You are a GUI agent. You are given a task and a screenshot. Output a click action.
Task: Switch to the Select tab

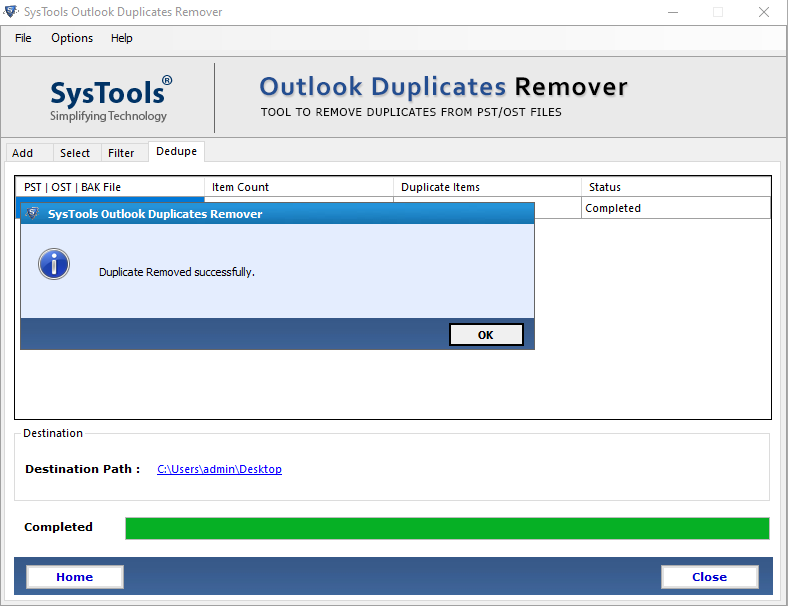coord(76,153)
